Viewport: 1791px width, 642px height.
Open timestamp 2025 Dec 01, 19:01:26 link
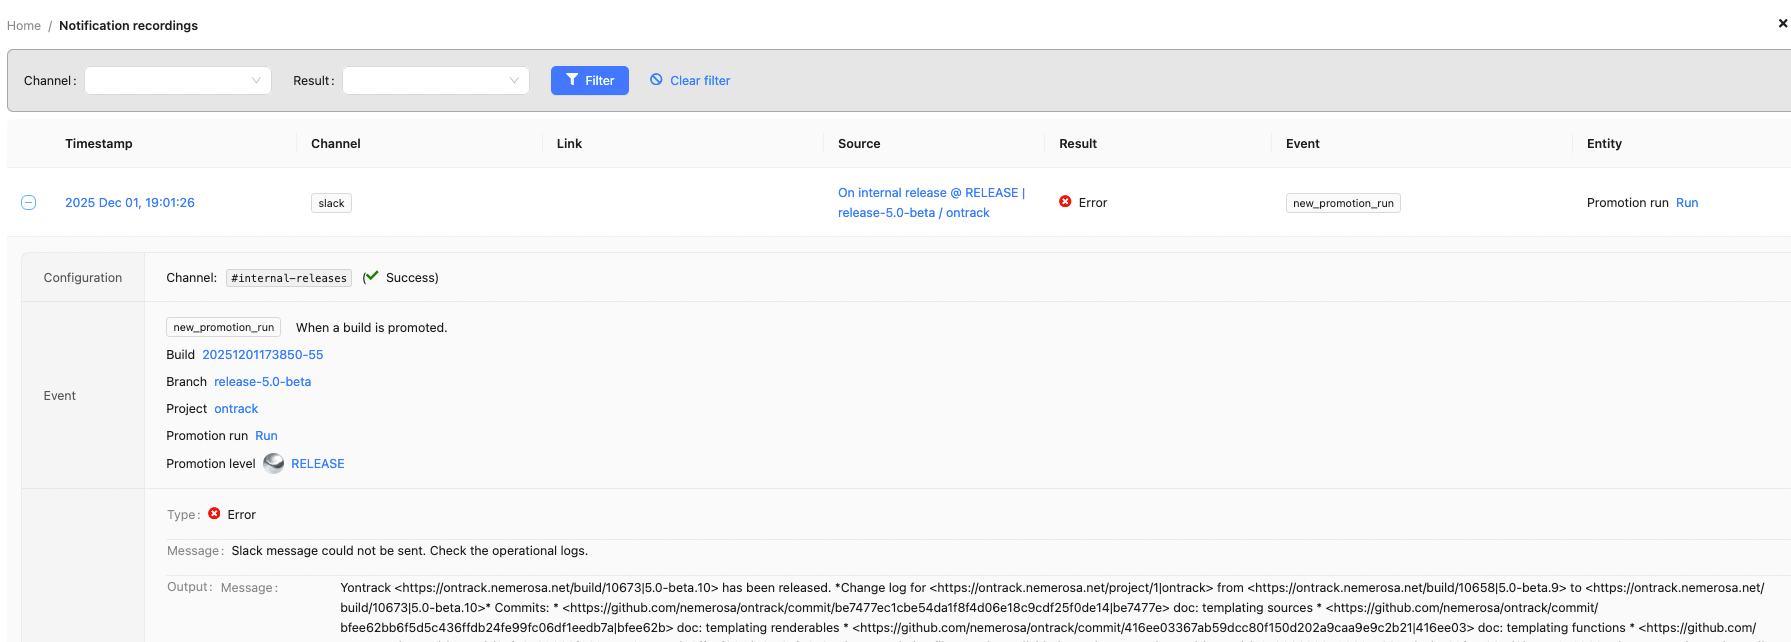[130, 202]
